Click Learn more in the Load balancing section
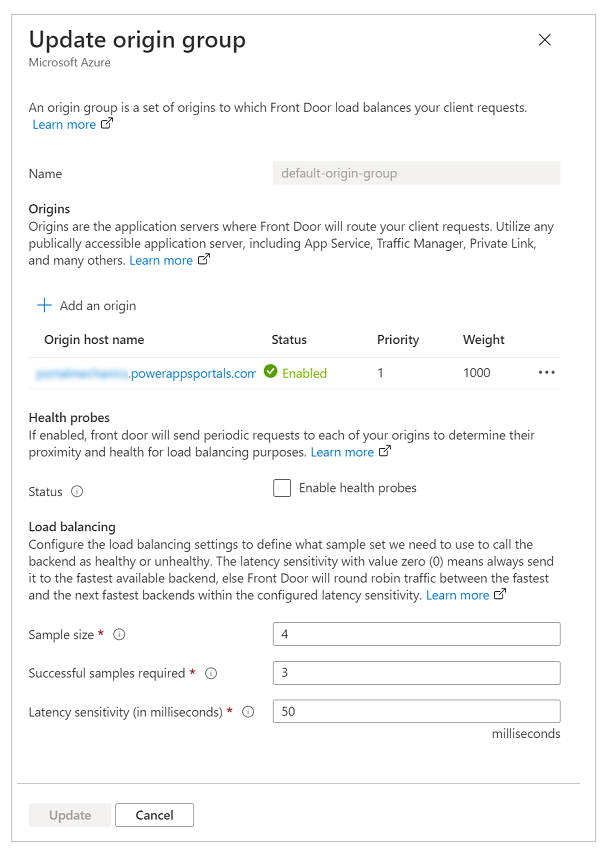This screenshot has width=608, height=854. pos(458,594)
